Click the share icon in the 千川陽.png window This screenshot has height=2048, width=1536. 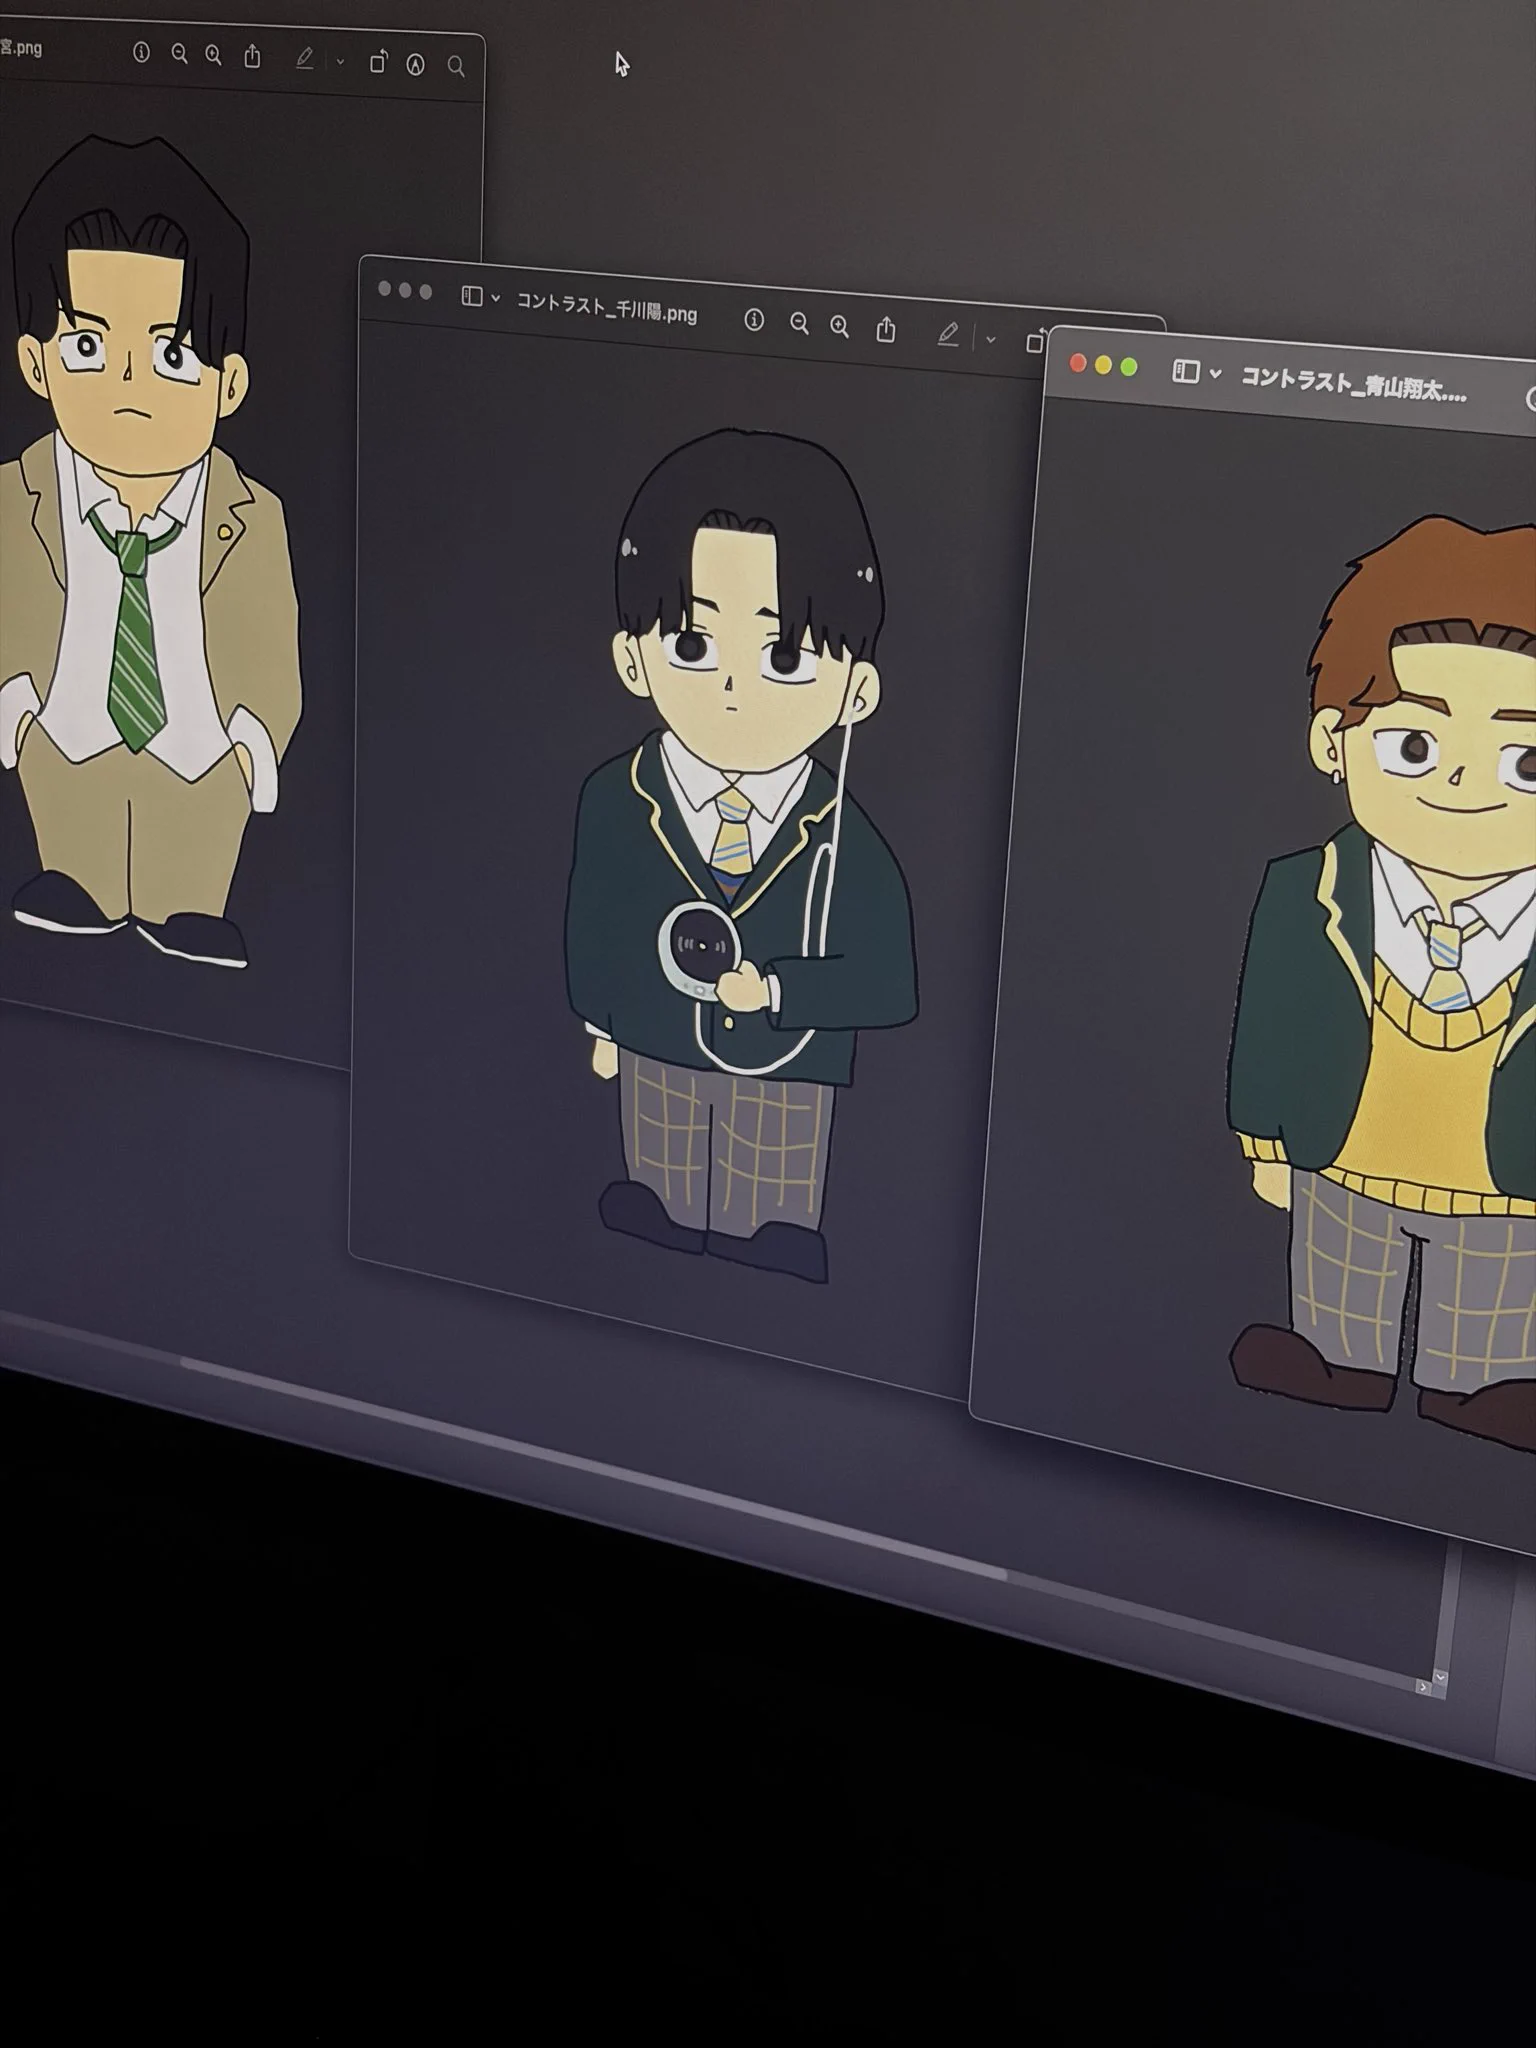point(886,329)
